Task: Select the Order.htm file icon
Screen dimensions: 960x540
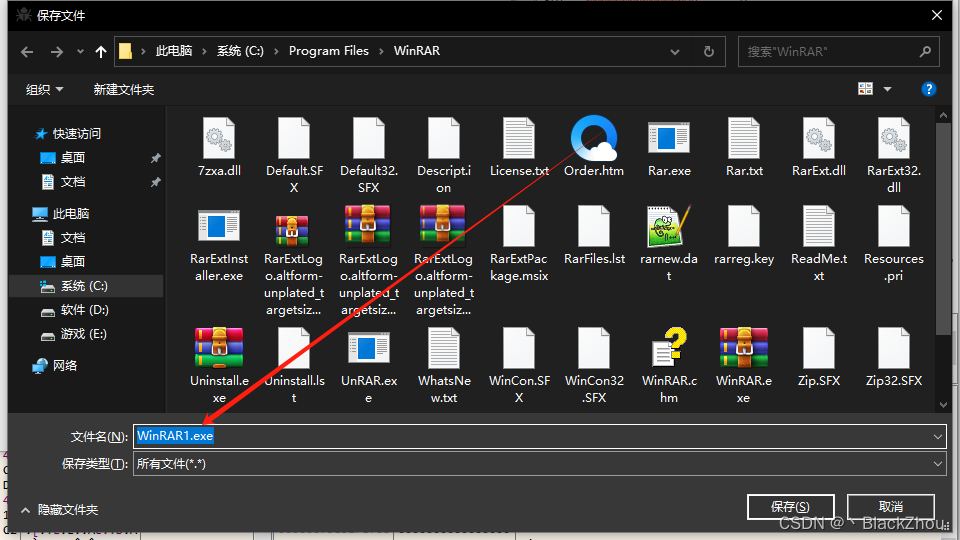Action: click(x=594, y=138)
